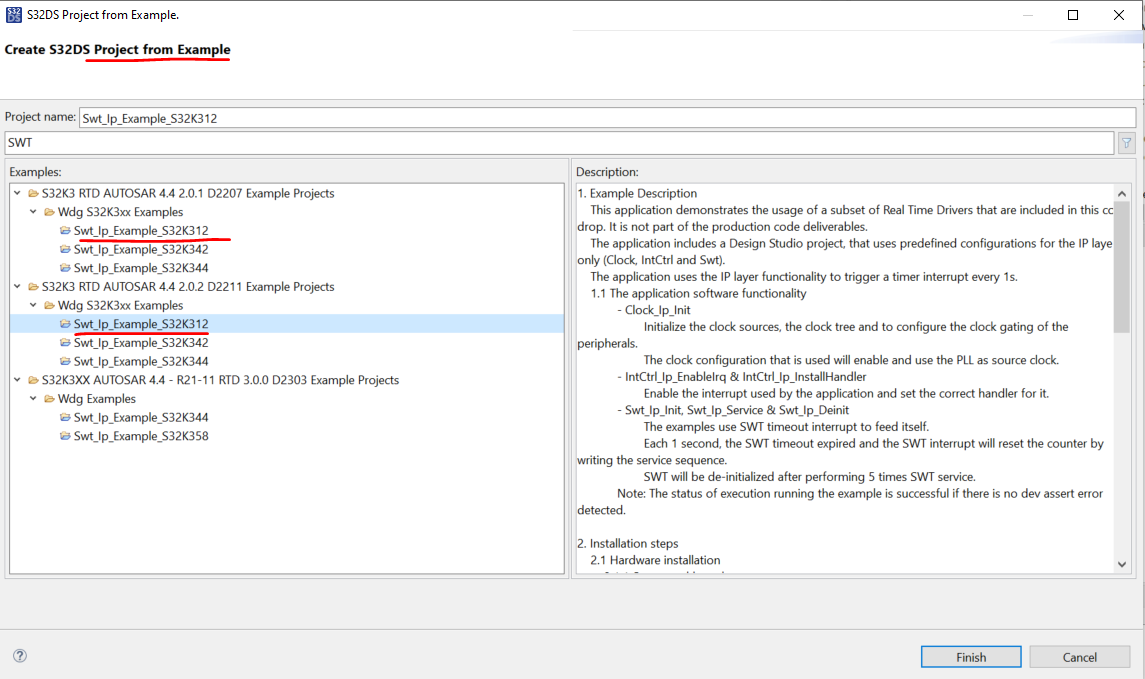Click the '2.1 Hardware installation' line

pyautogui.click(x=655, y=560)
